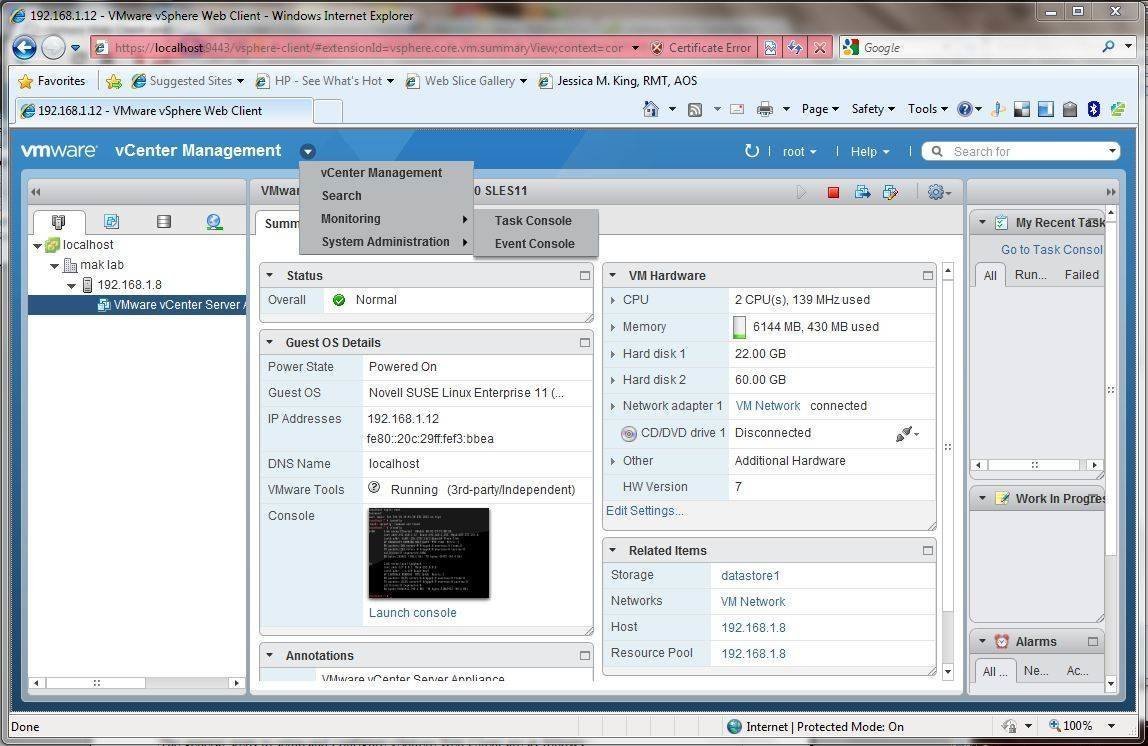Open the VM Actions gear menu
Screen dimensions: 1148x746
click(939, 193)
